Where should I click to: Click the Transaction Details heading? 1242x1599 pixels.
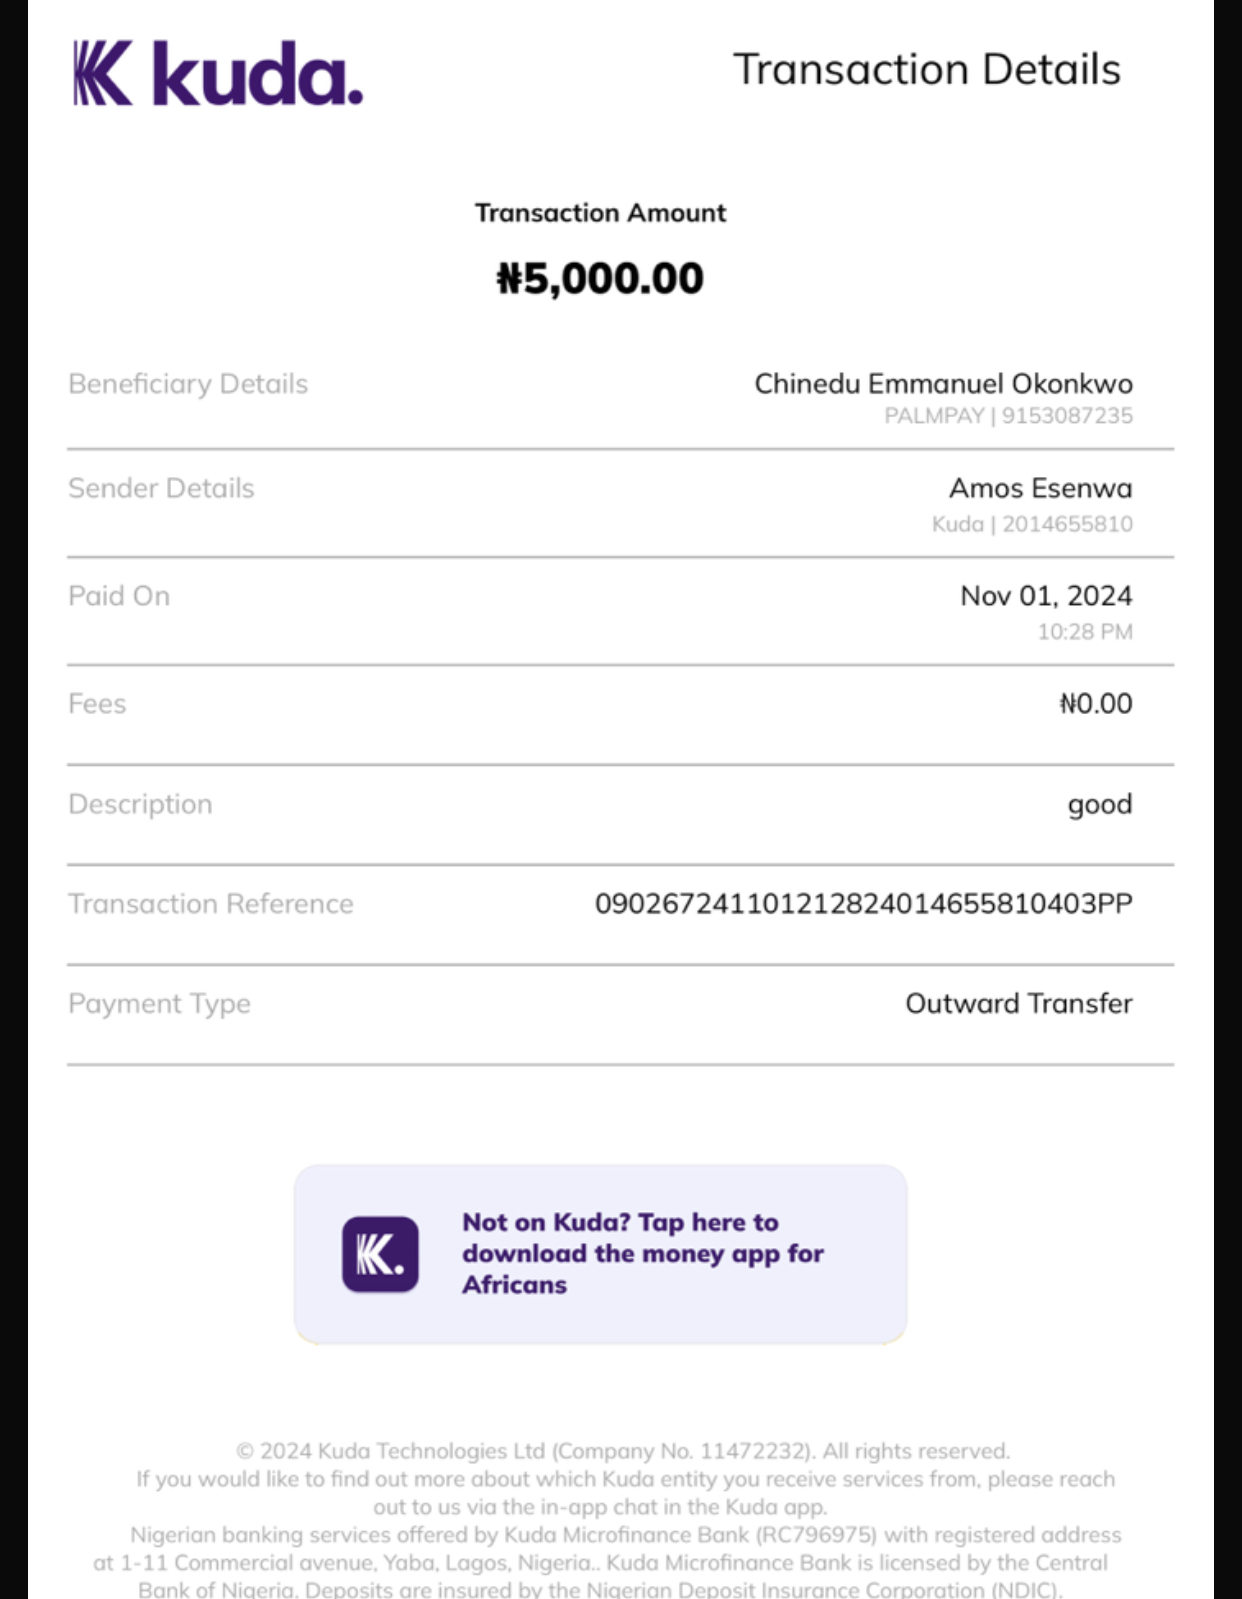click(x=926, y=70)
